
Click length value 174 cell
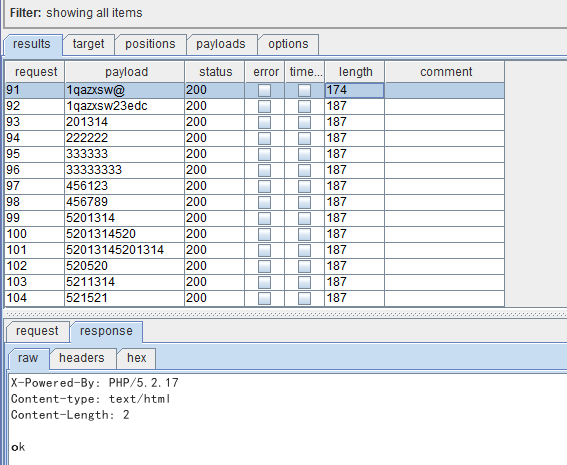pyautogui.click(x=354, y=90)
